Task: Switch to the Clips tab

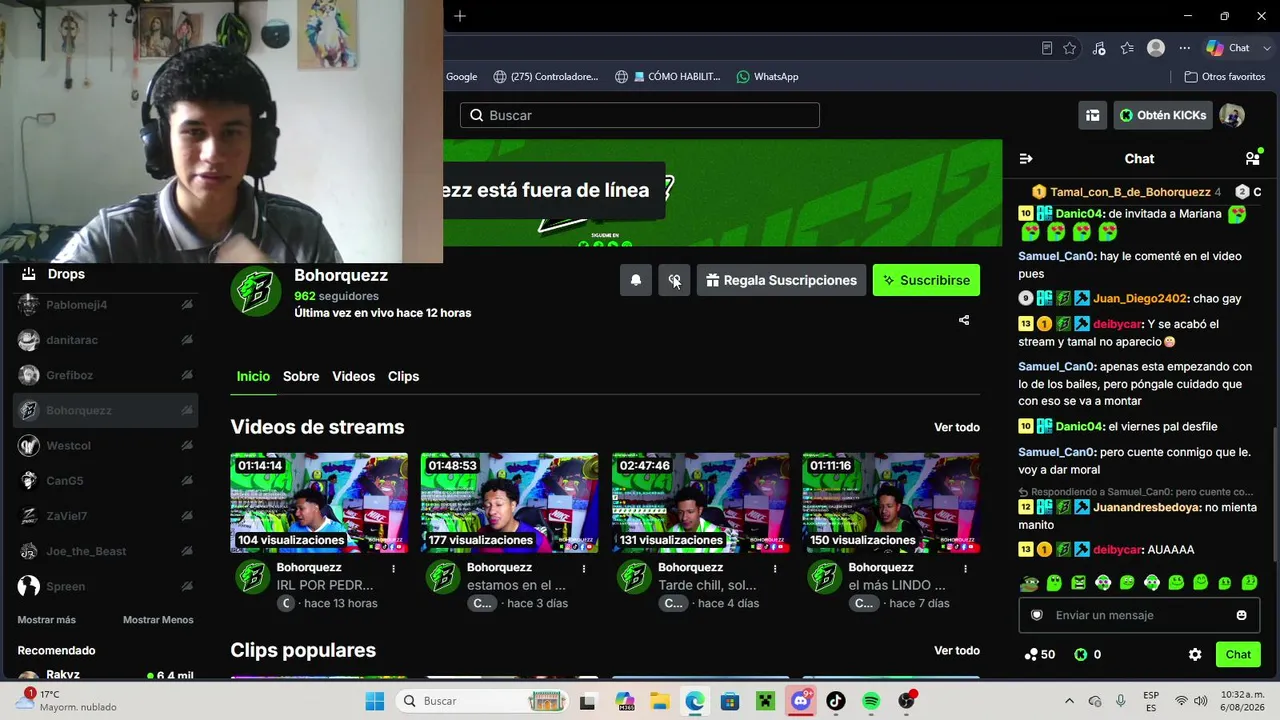Action: (403, 376)
